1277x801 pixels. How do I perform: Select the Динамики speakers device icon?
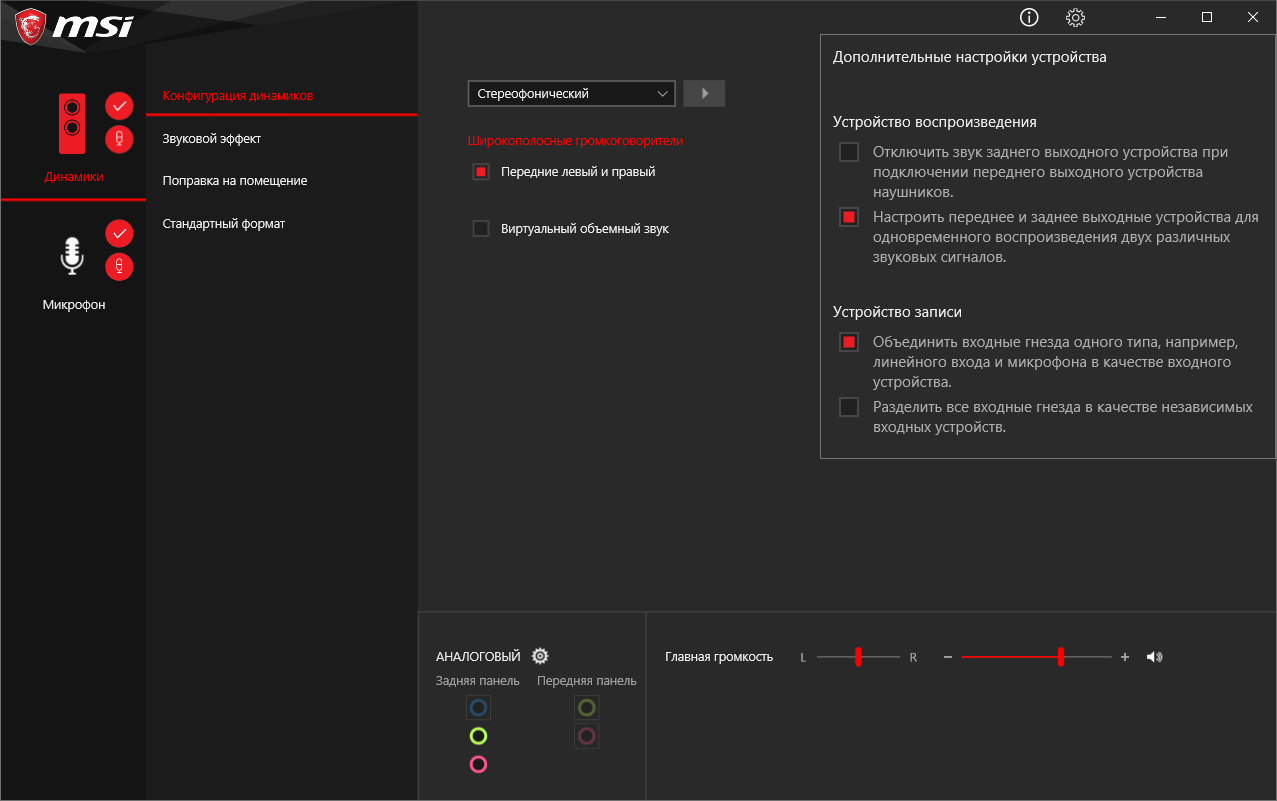[x=72, y=123]
